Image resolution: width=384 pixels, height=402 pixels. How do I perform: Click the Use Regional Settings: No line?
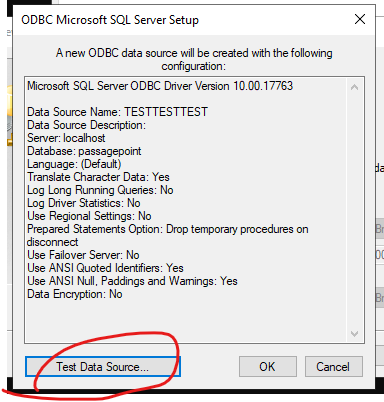[89, 216]
